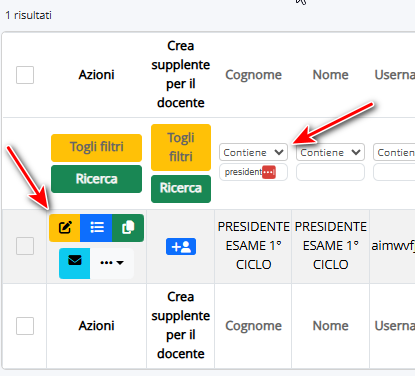Open the Nome Contiene filter dropdown
Screen dimensions: 415x376
point(330,152)
